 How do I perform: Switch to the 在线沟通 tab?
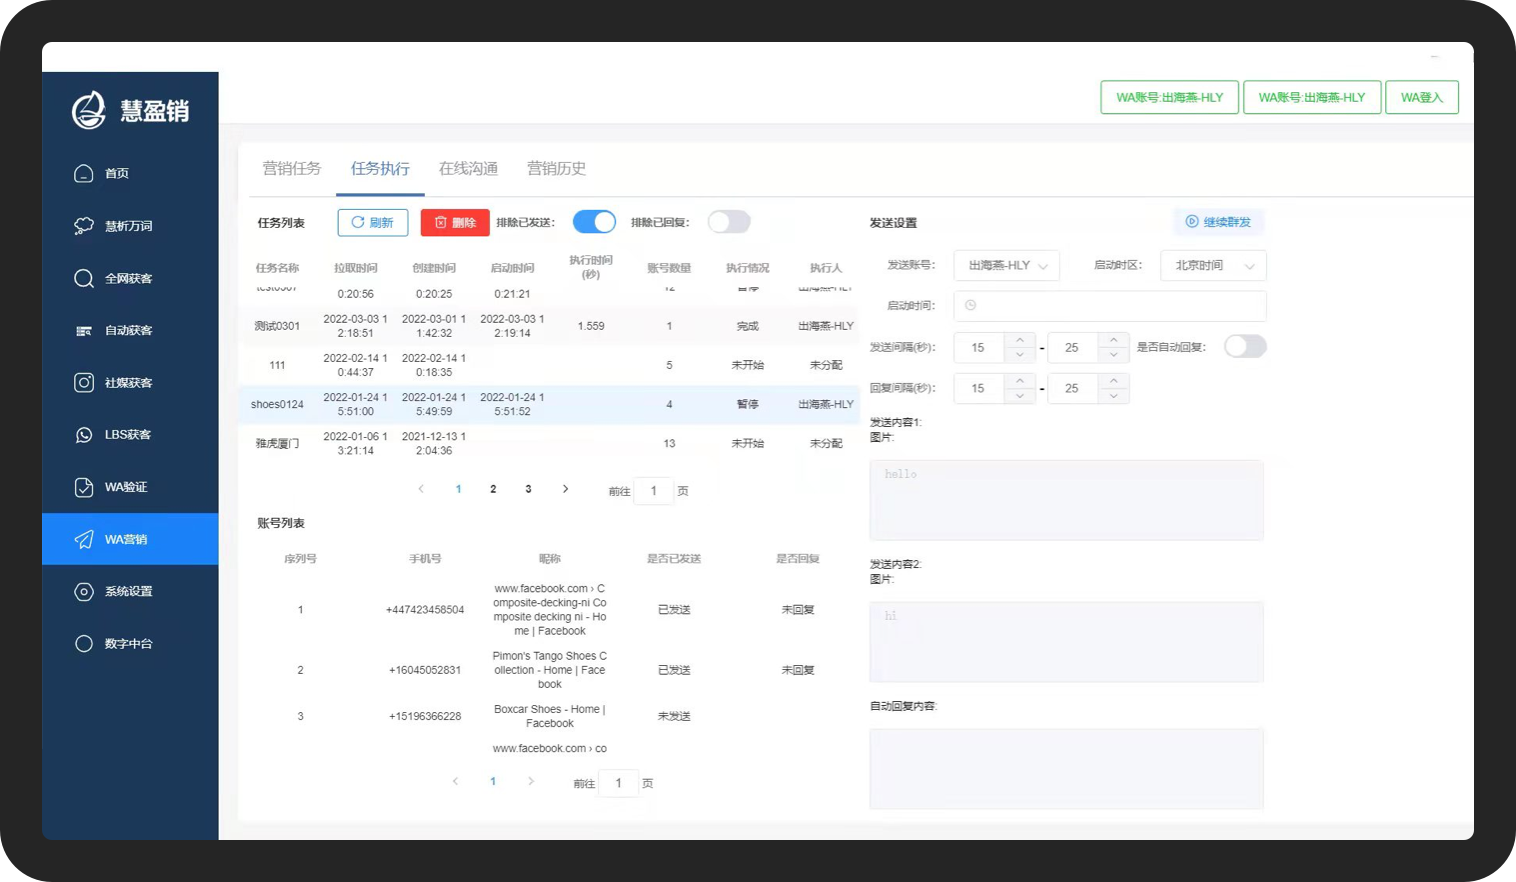point(468,168)
